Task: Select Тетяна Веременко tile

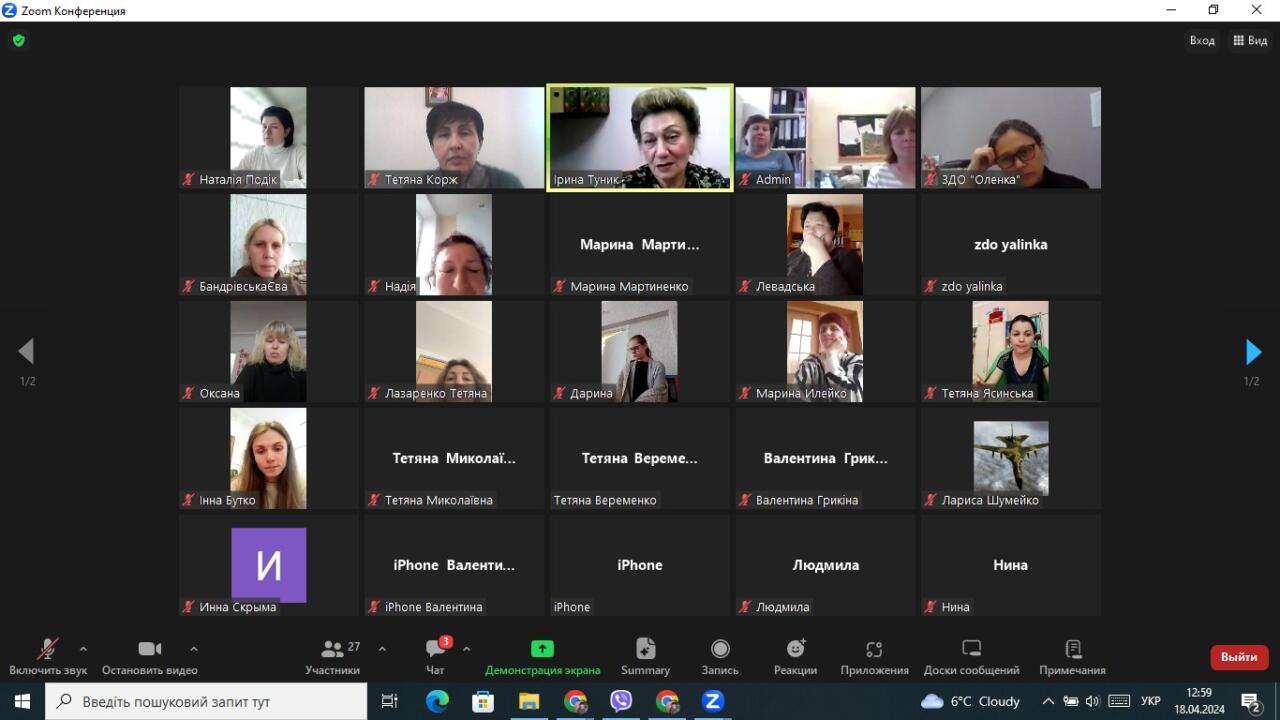Action: 640,458
